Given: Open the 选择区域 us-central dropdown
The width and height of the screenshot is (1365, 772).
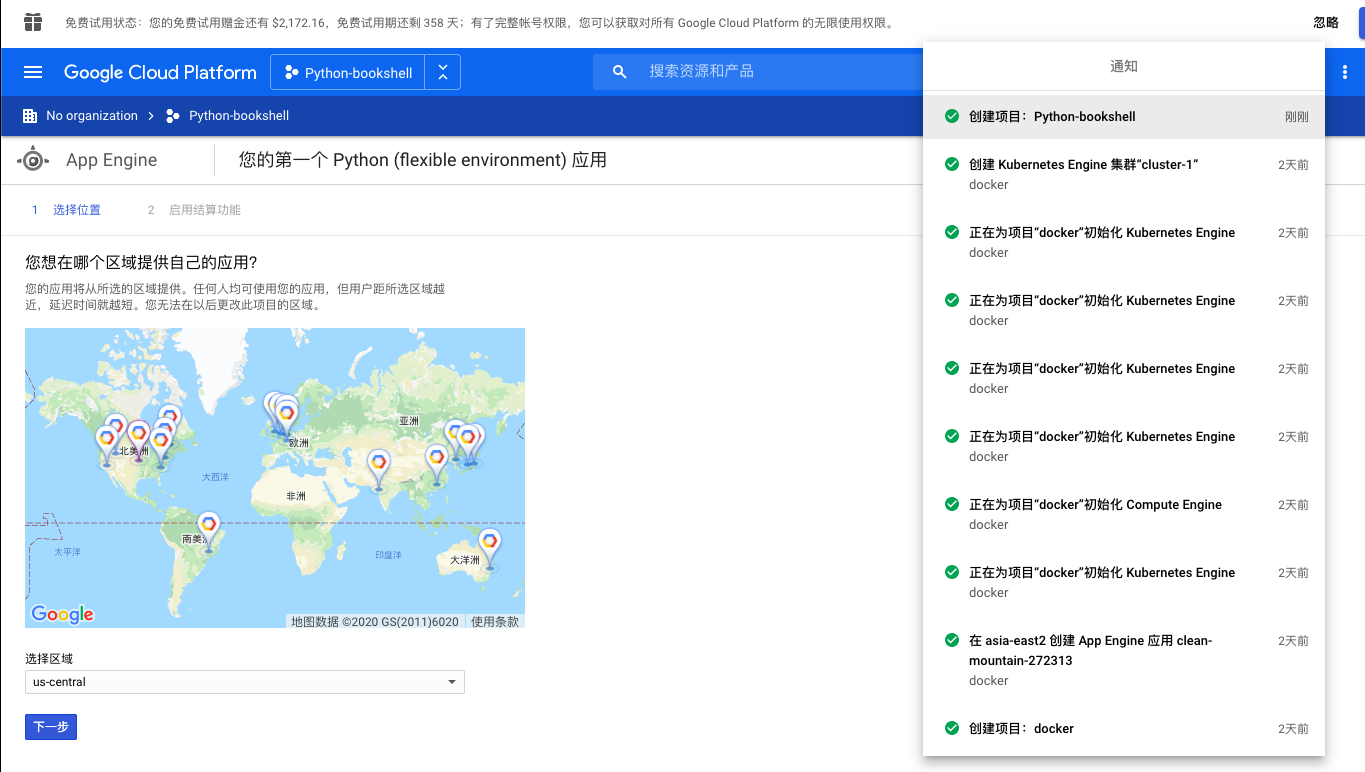Looking at the screenshot, I should pyautogui.click(x=245, y=682).
